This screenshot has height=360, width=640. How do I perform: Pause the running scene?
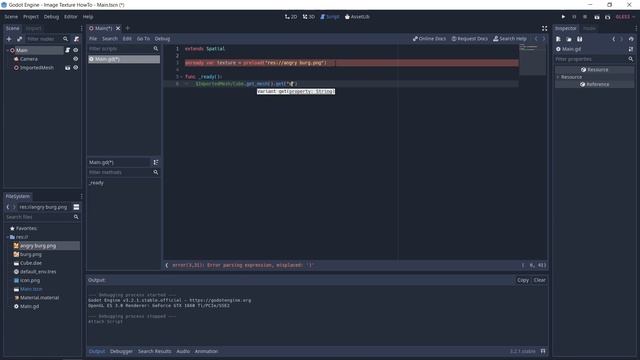point(574,17)
